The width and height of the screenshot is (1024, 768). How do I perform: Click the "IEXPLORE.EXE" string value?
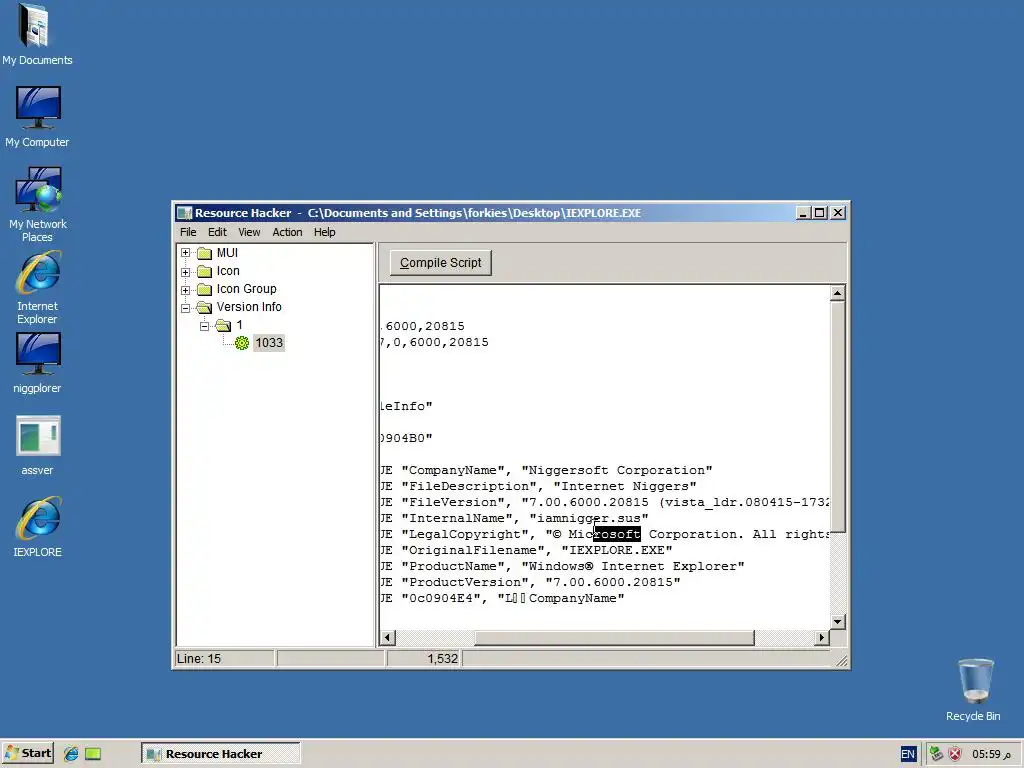pos(617,551)
